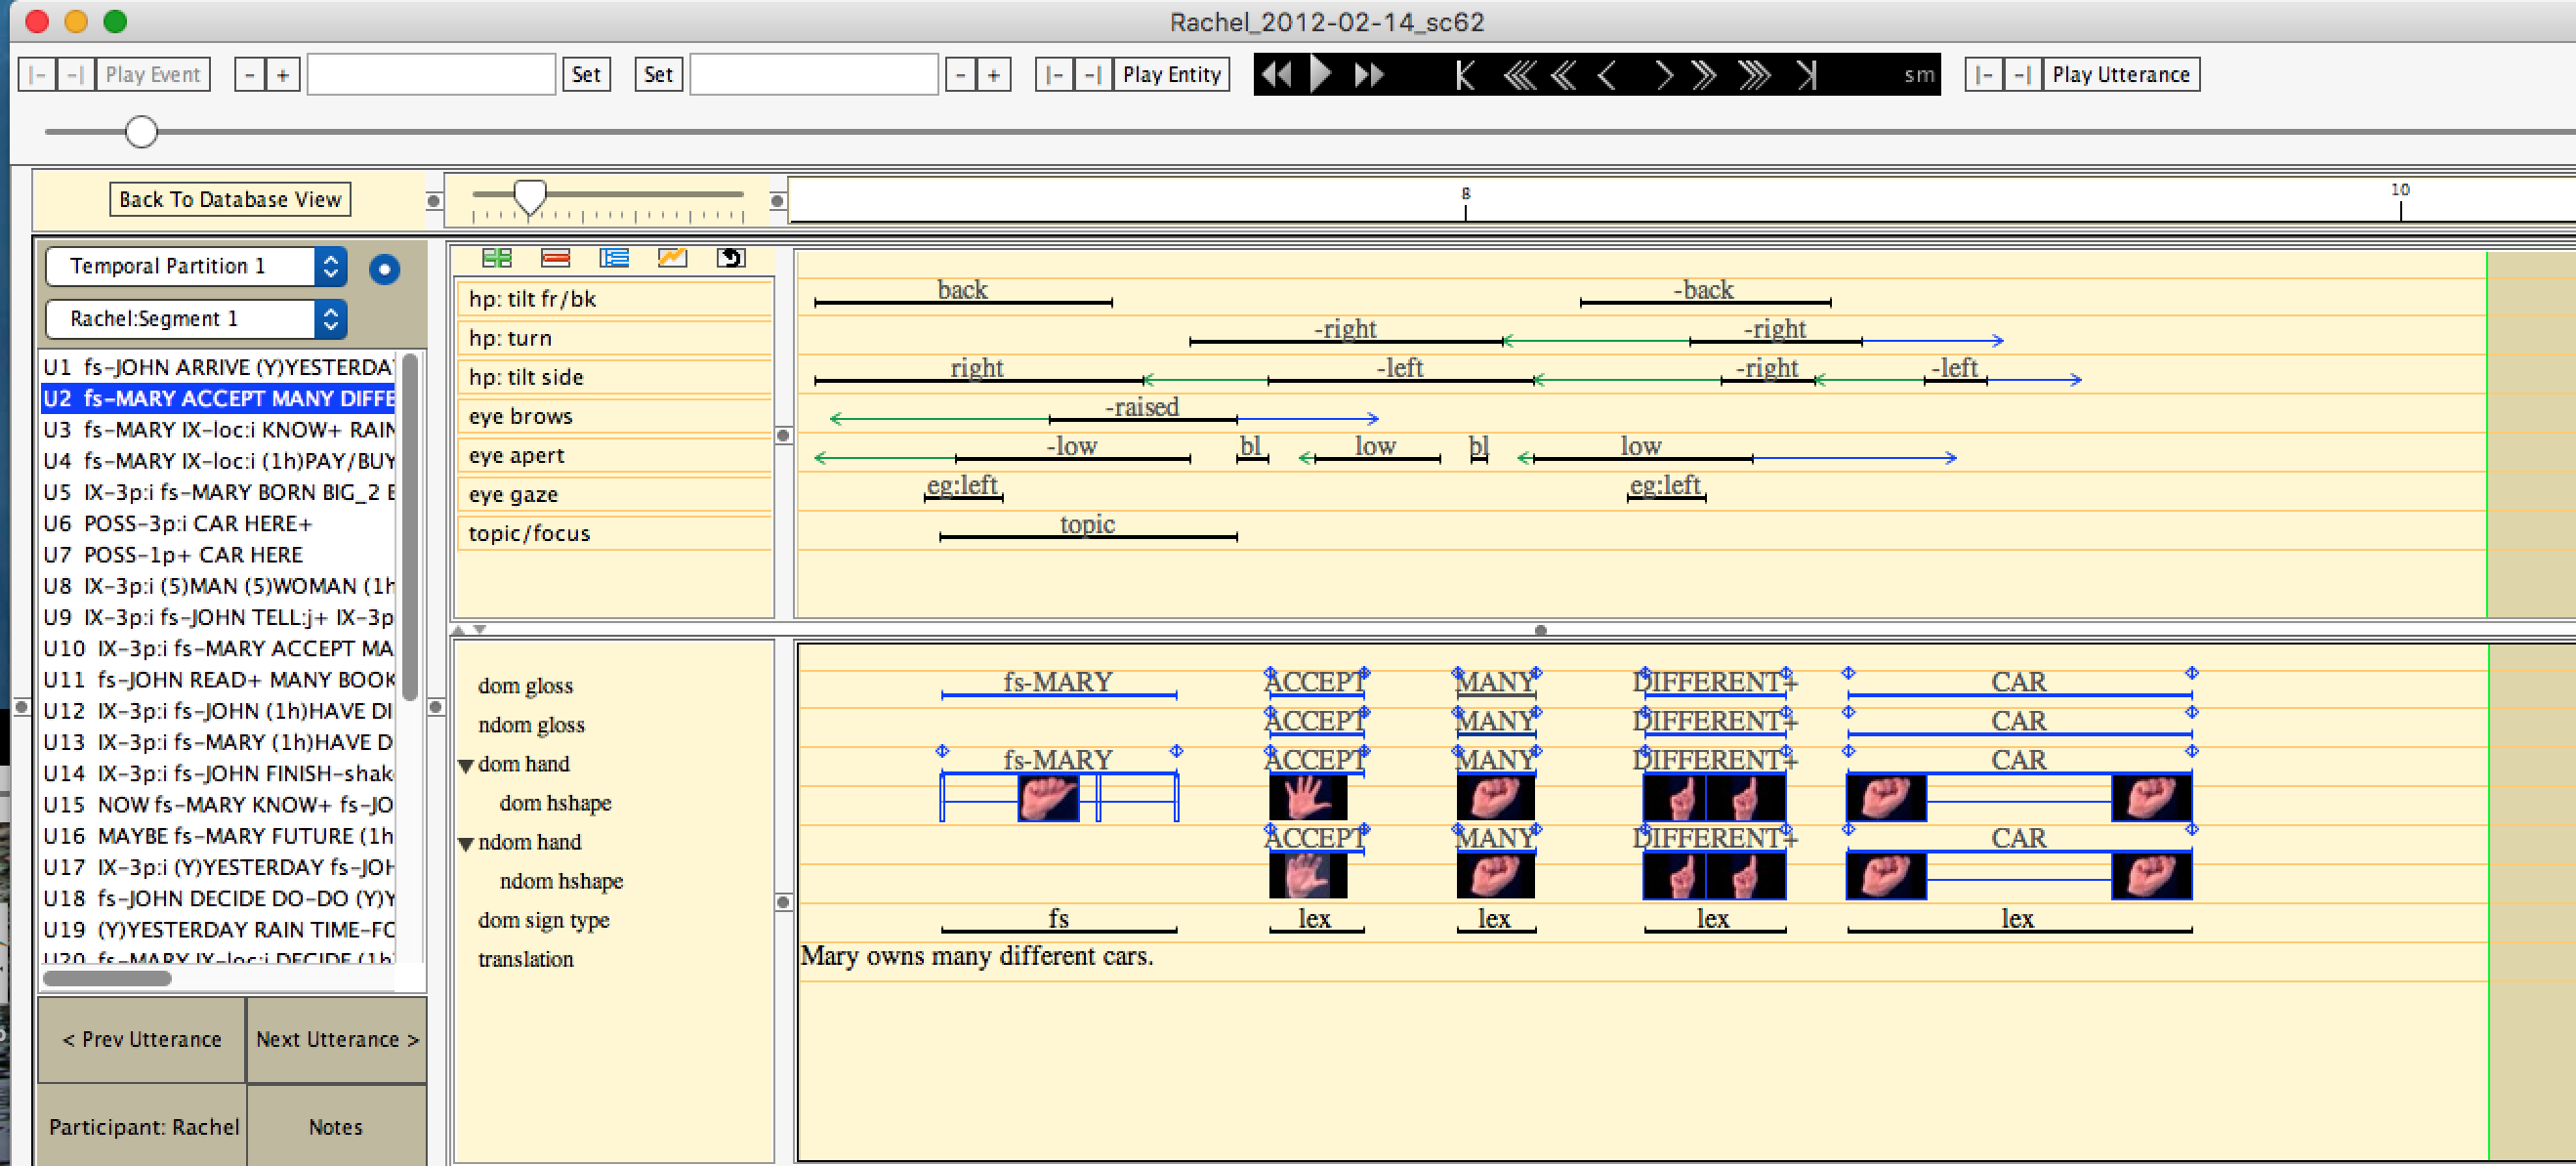
Task: Click the vertical scrollbar of the utterance list
Action: pyautogui.click(x=409, y=528)
